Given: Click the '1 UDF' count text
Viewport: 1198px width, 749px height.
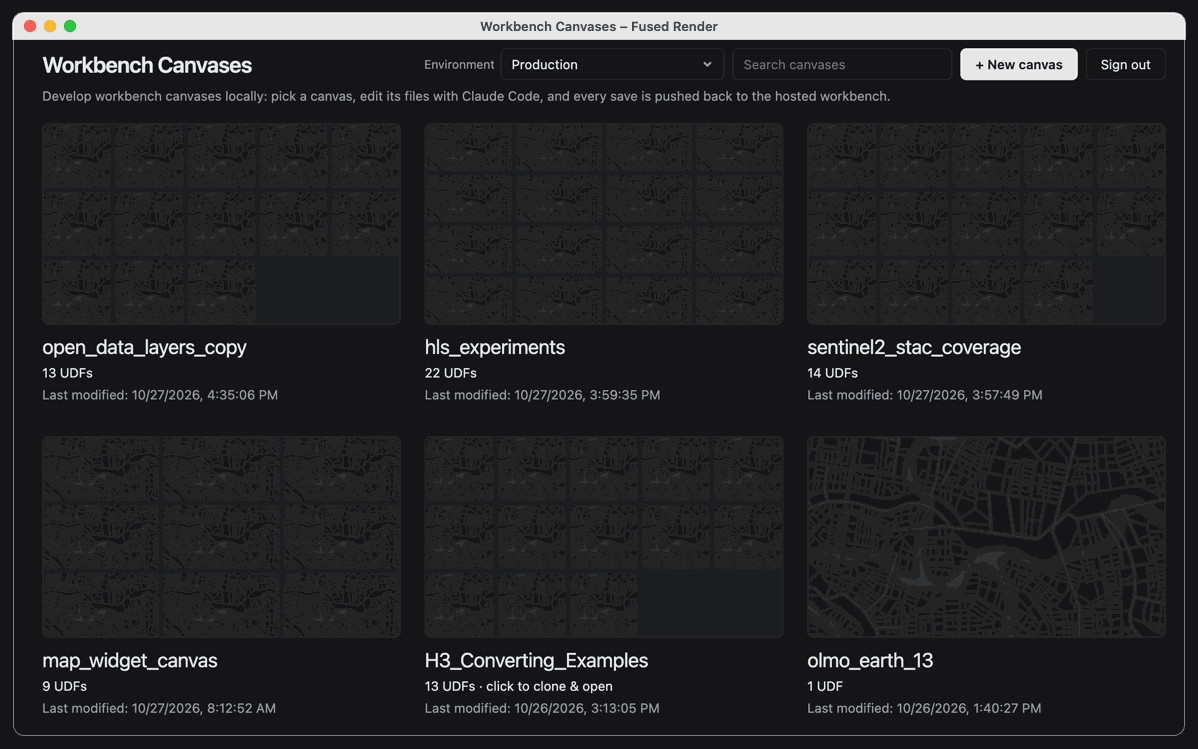Looking at the screenshot, I should (x=825, y=686).
